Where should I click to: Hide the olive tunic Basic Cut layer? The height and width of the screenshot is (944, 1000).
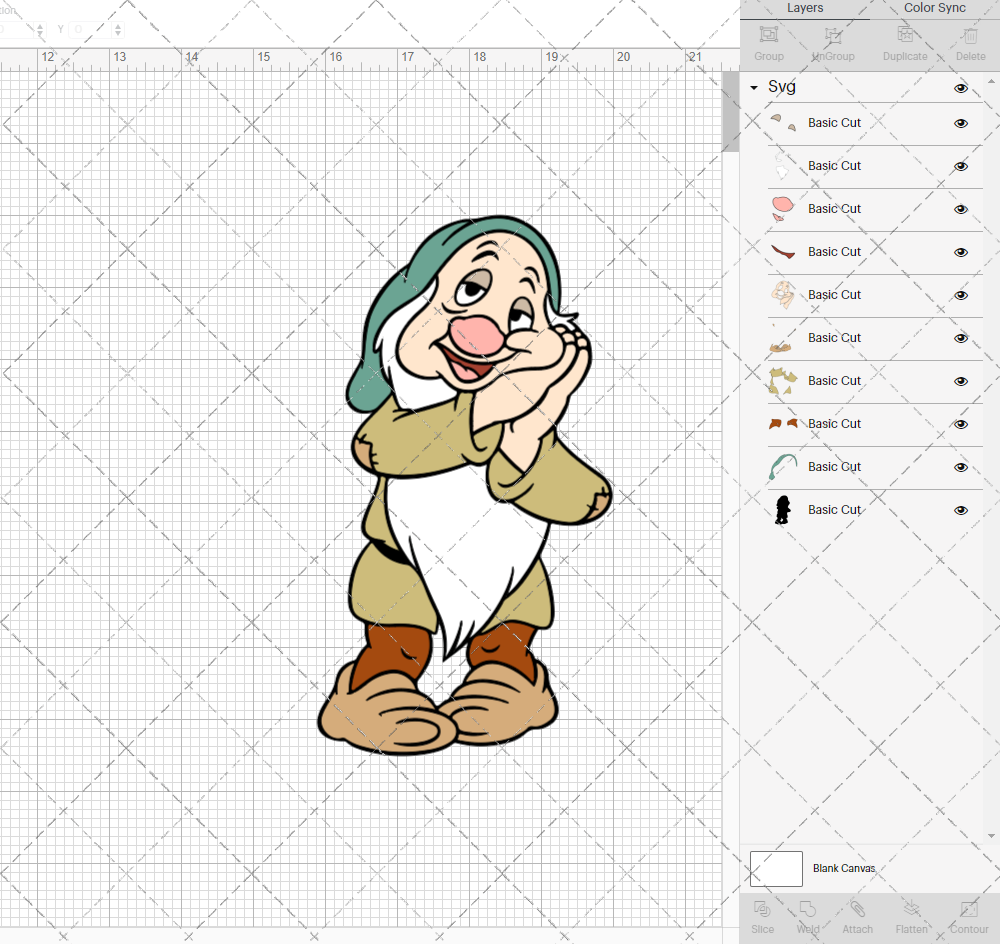961,381
